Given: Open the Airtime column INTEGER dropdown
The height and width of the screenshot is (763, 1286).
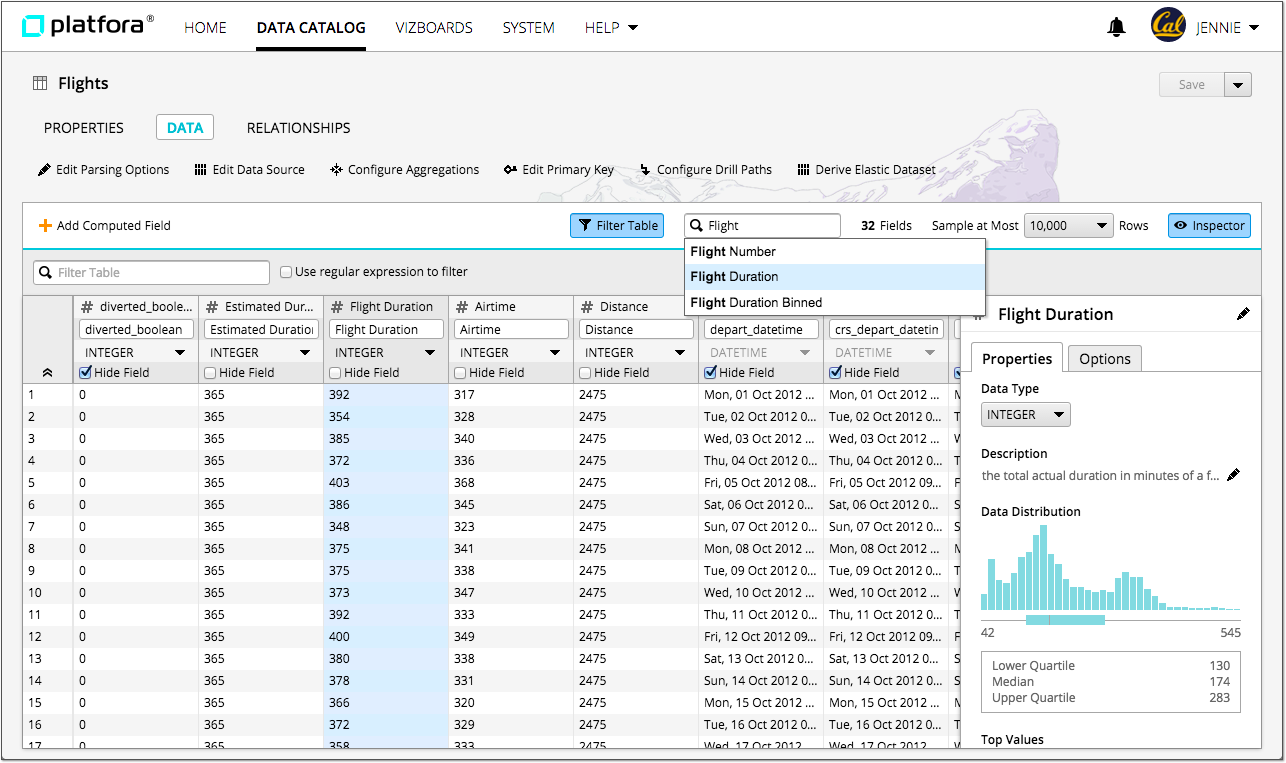Looking at the screenshot, I should tap(510, 353).
